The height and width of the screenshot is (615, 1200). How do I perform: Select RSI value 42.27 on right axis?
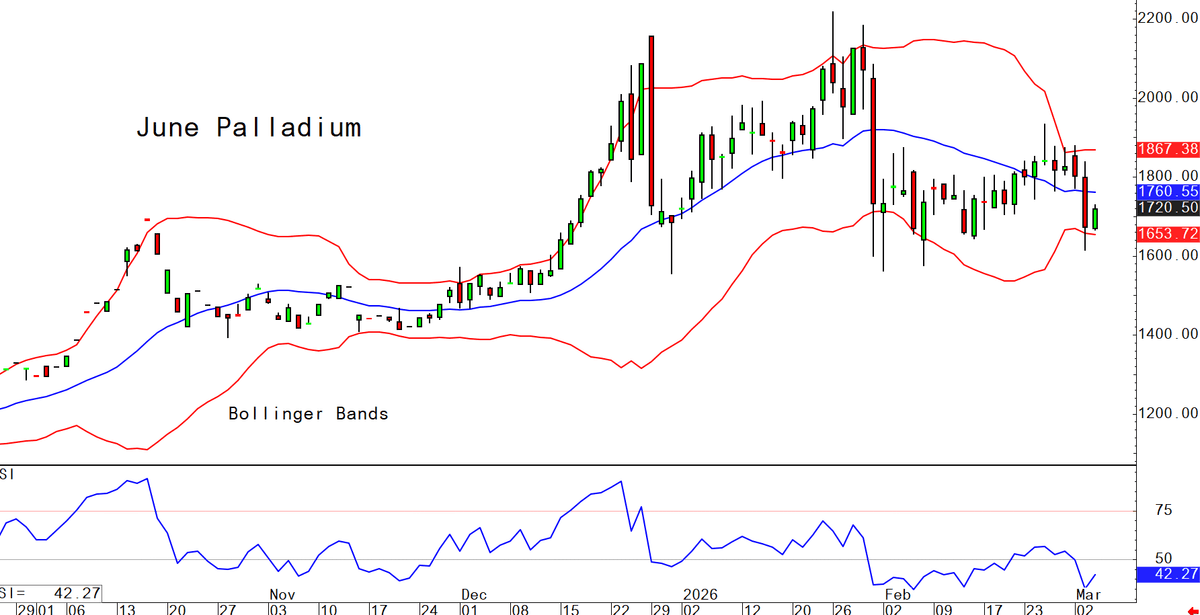point(1167,574)
